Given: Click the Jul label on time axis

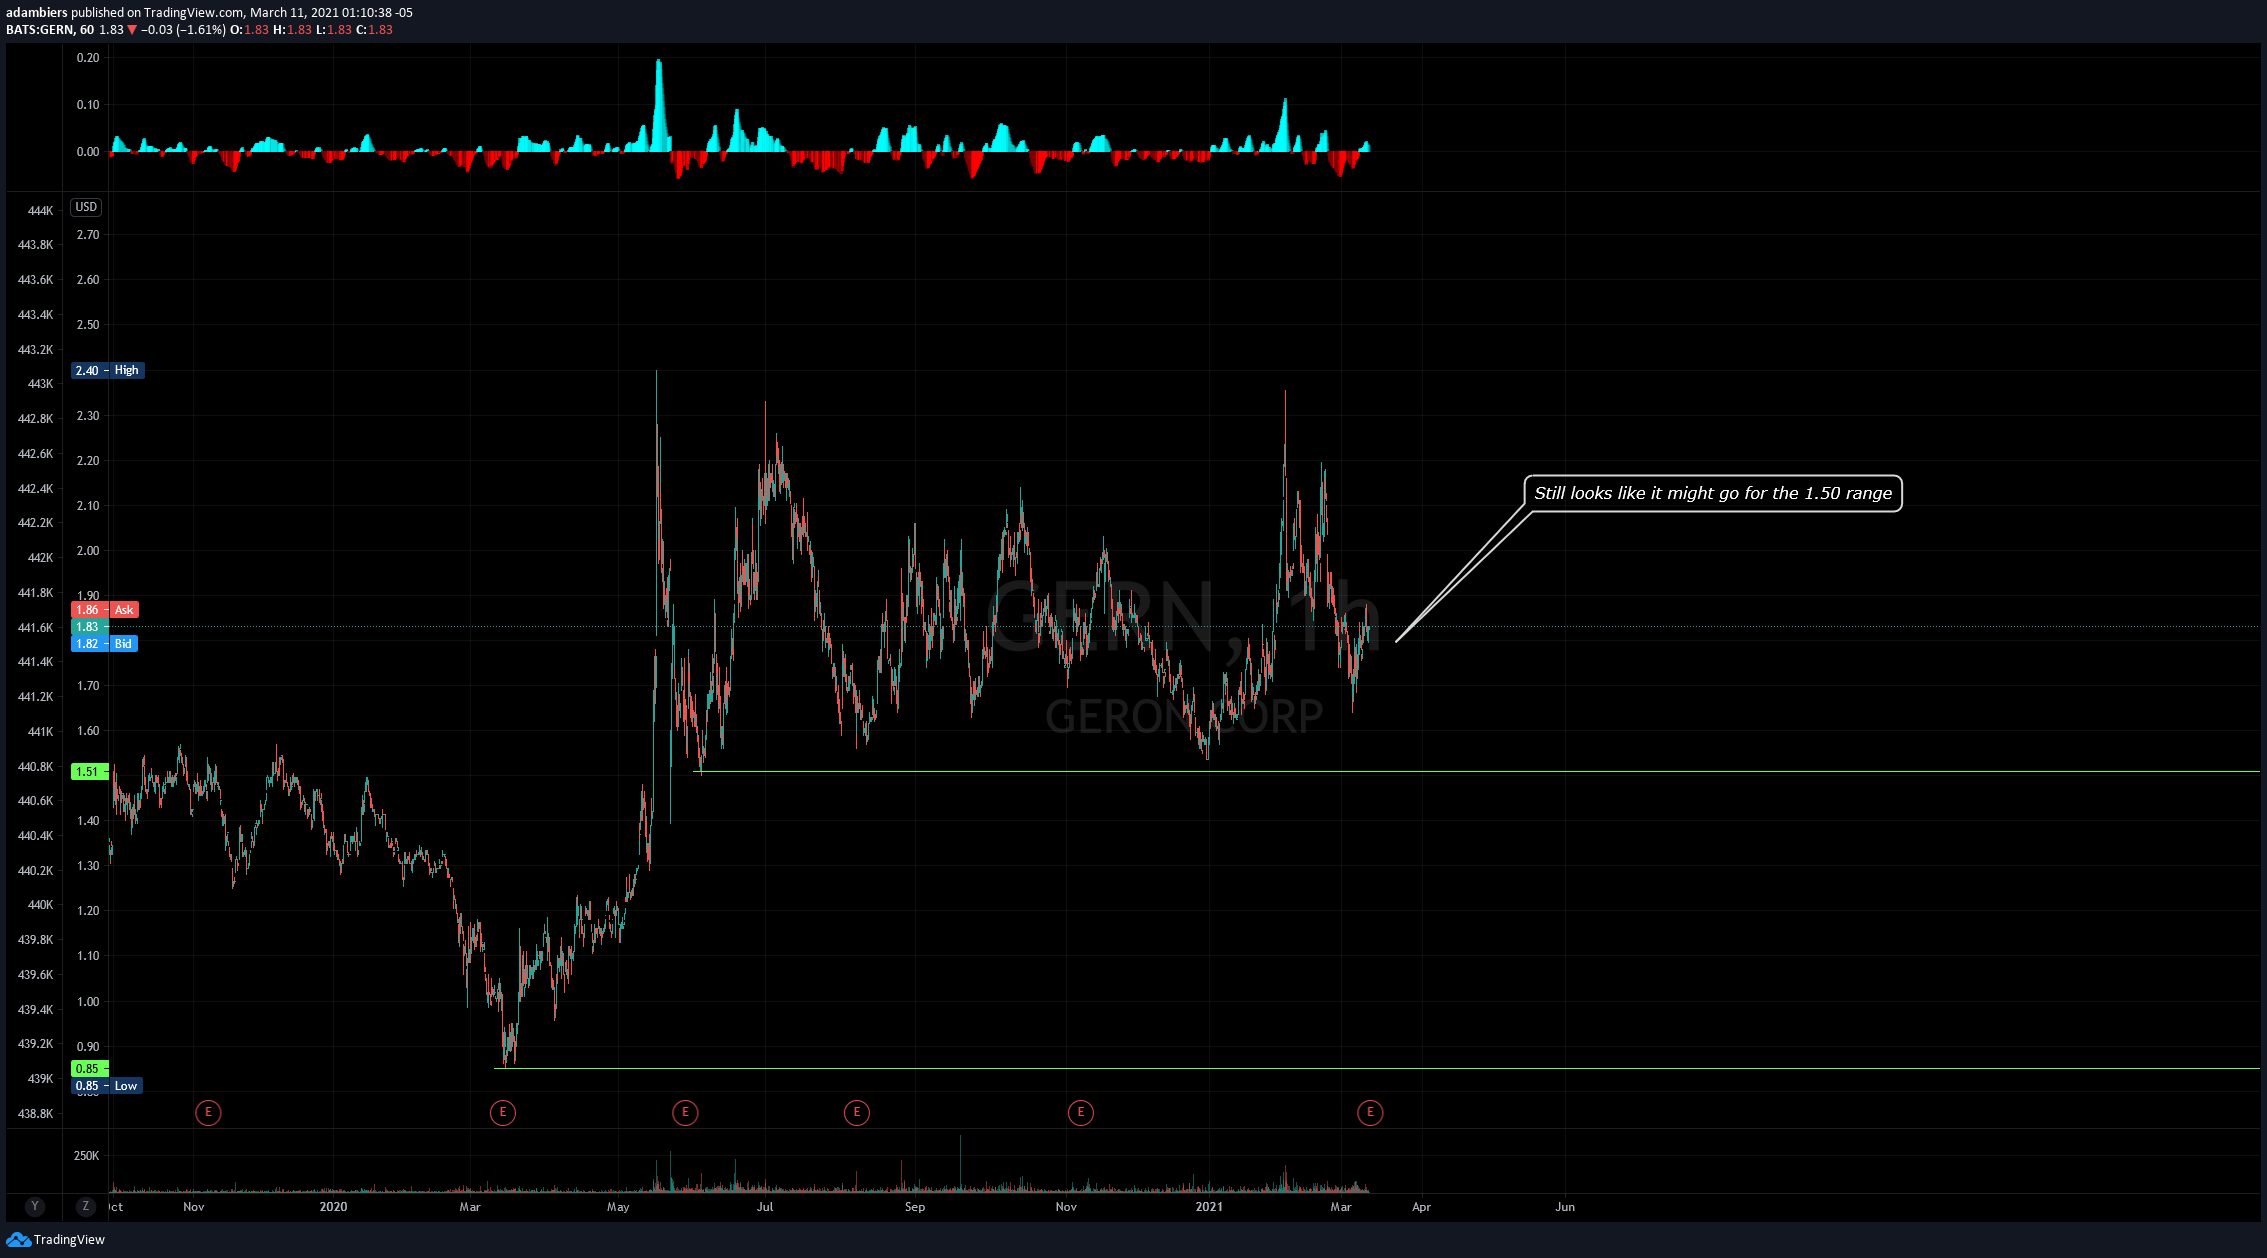Looking at the screenshot, I should (765, 1207).
